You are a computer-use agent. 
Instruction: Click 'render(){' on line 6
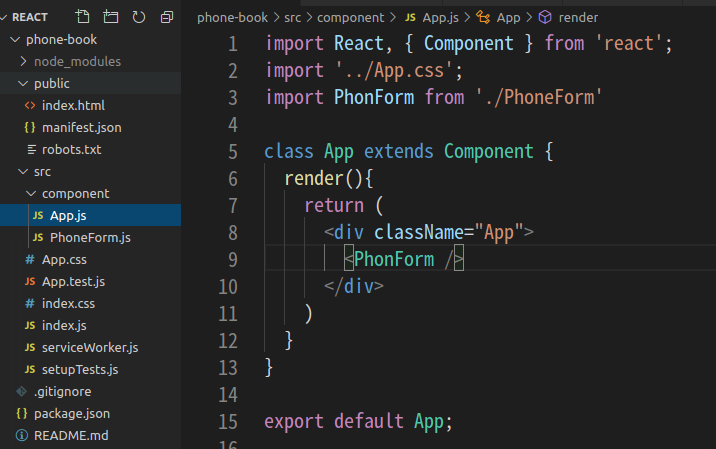(329, 179)
